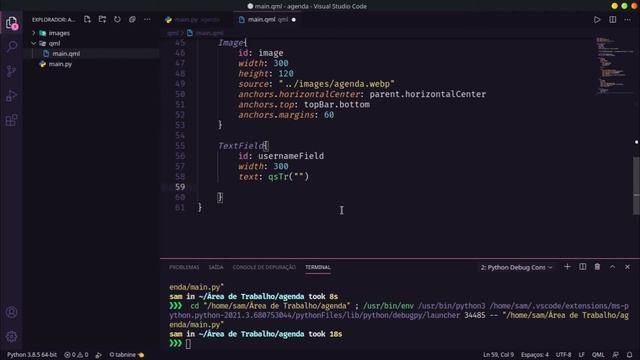Close the terminal panel
The image size is (640, 360).
[x=627, y=267]
